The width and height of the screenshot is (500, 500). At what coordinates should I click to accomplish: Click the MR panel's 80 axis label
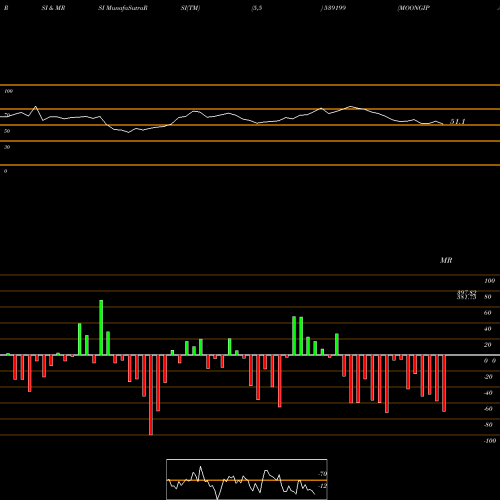[x=488, y=297]
